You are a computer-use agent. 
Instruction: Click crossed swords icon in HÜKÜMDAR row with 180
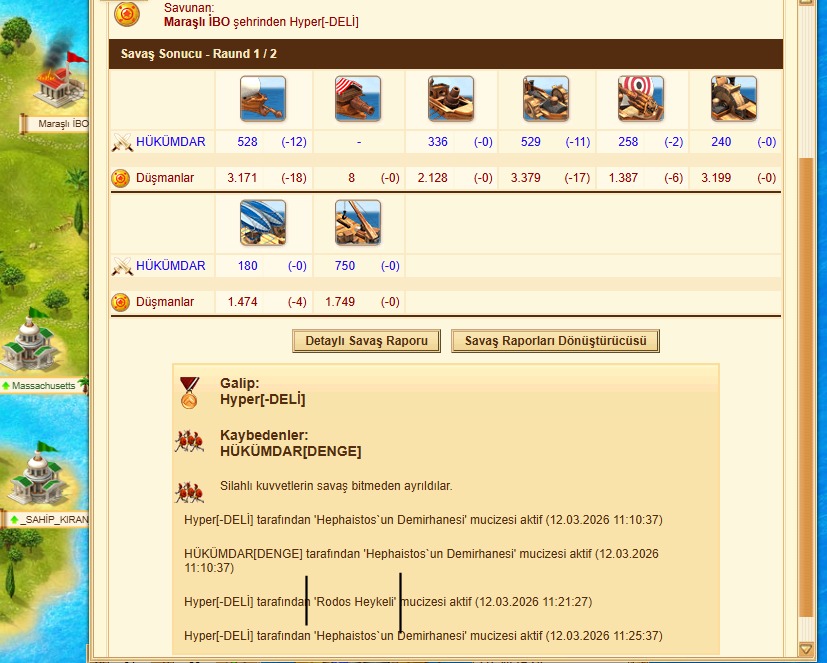122,266
